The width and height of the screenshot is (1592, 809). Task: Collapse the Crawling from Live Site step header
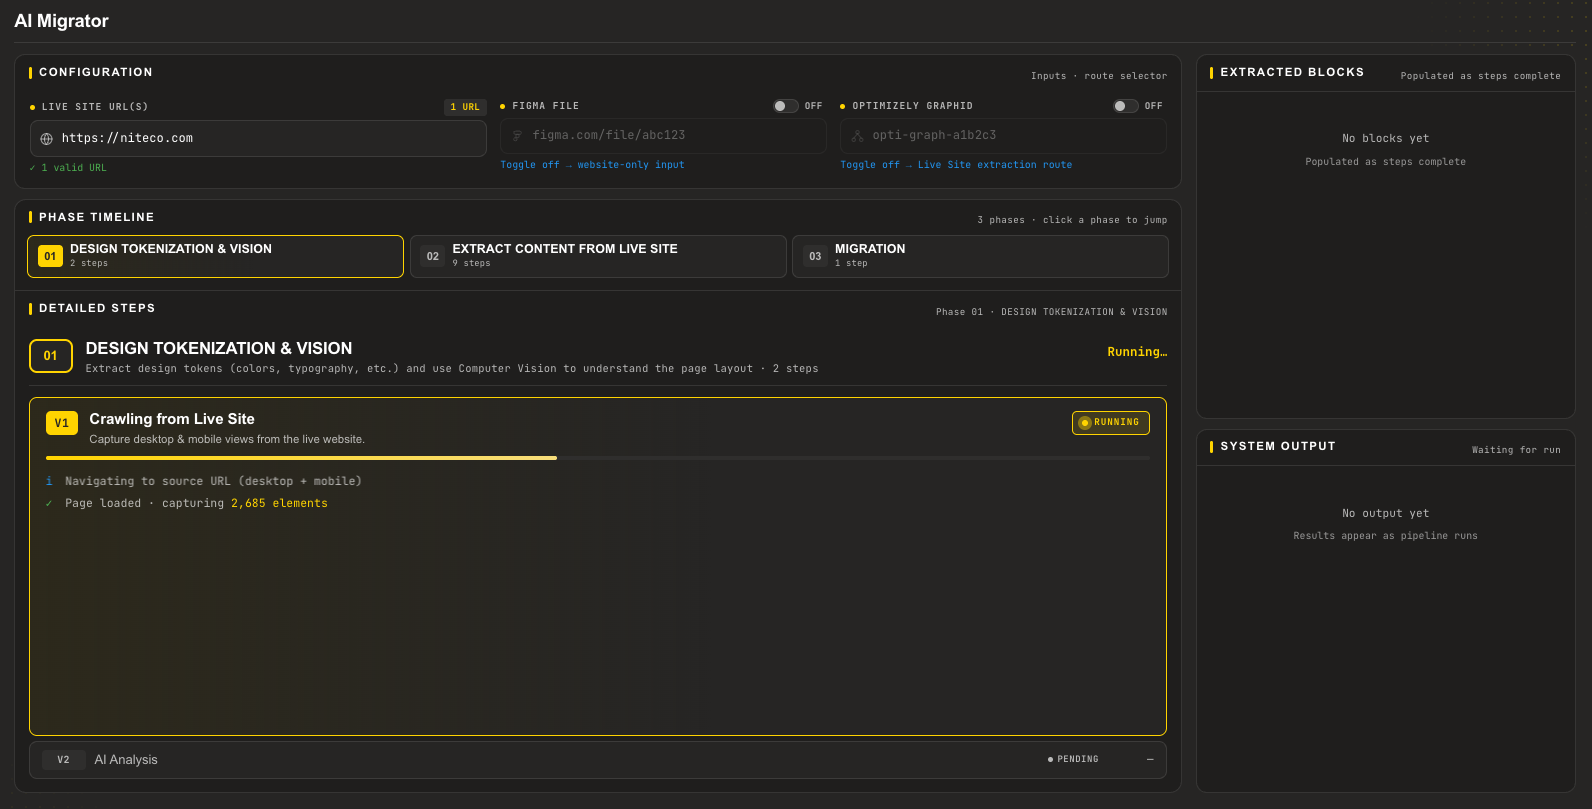598,427
